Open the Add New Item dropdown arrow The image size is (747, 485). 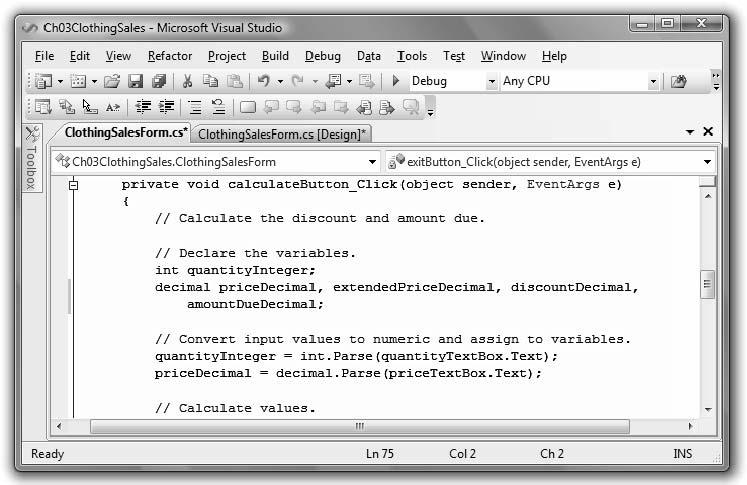(94, 82)
